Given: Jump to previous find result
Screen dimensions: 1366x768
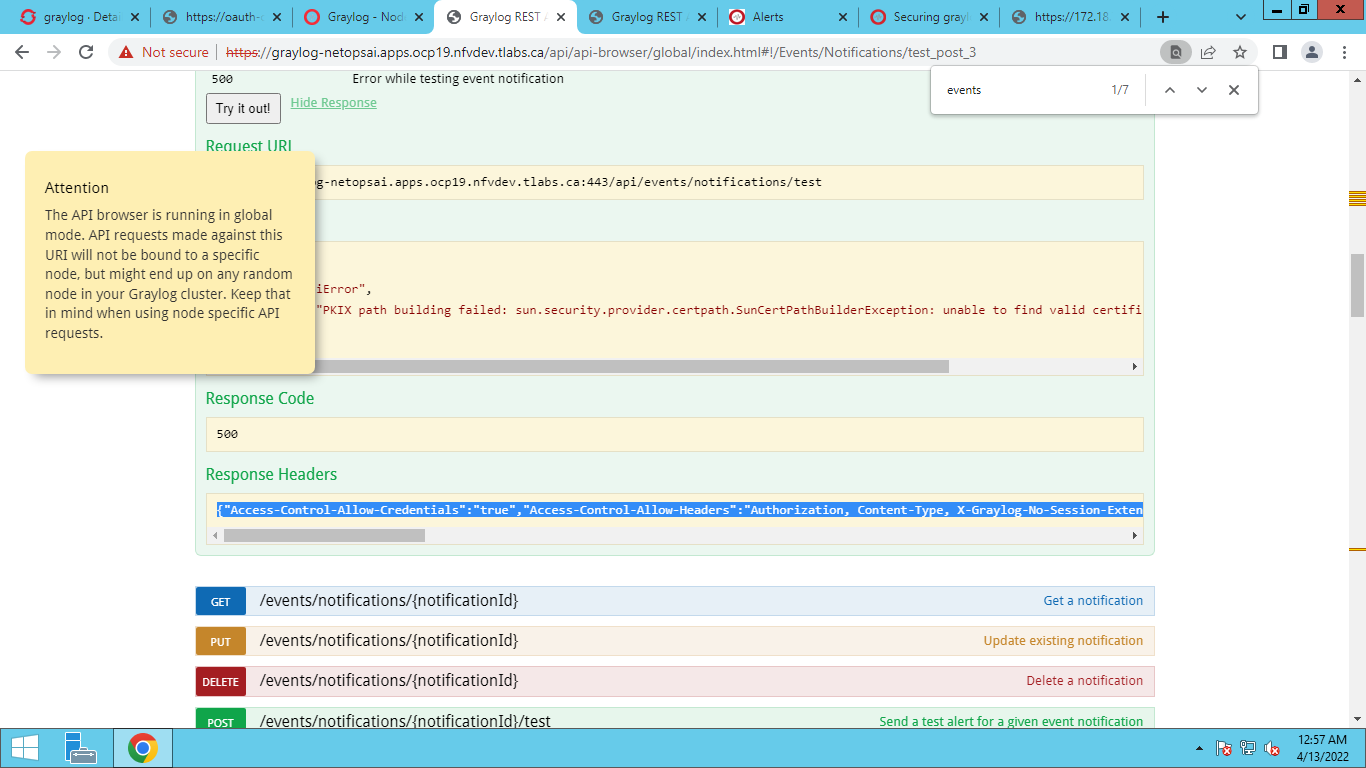Looking at the screenshot, I should click(x=1170, y=90).
